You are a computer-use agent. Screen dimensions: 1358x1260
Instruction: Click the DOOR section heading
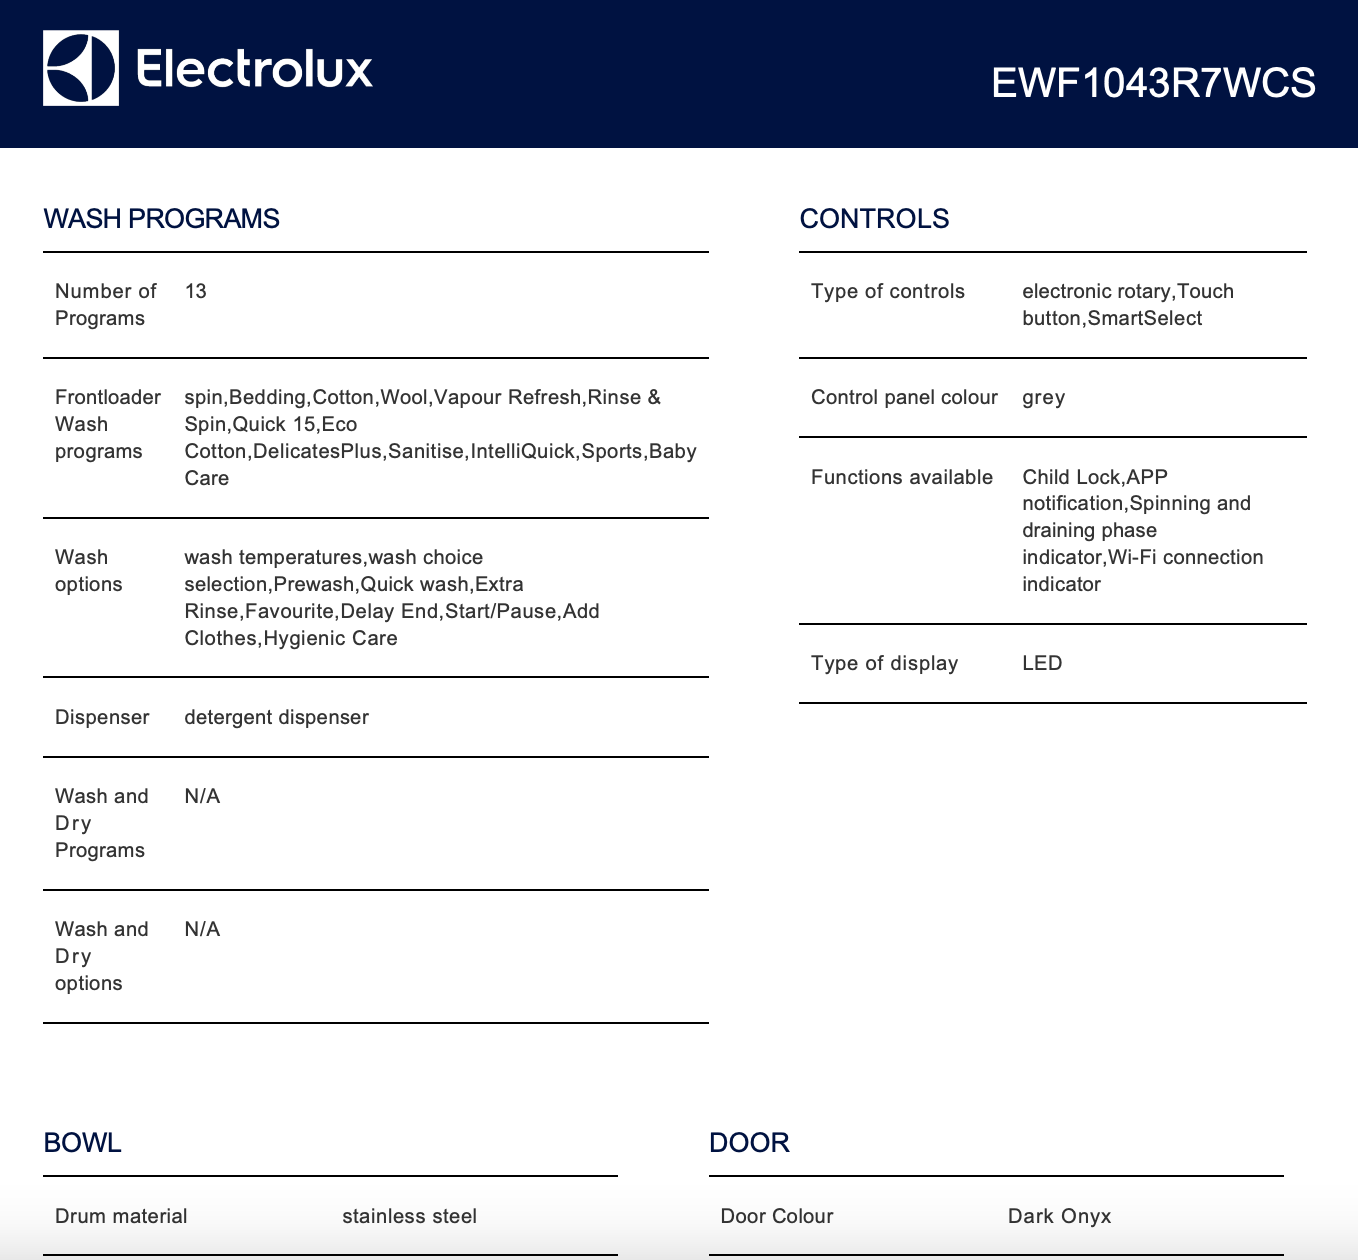[x=749, y=1142]
